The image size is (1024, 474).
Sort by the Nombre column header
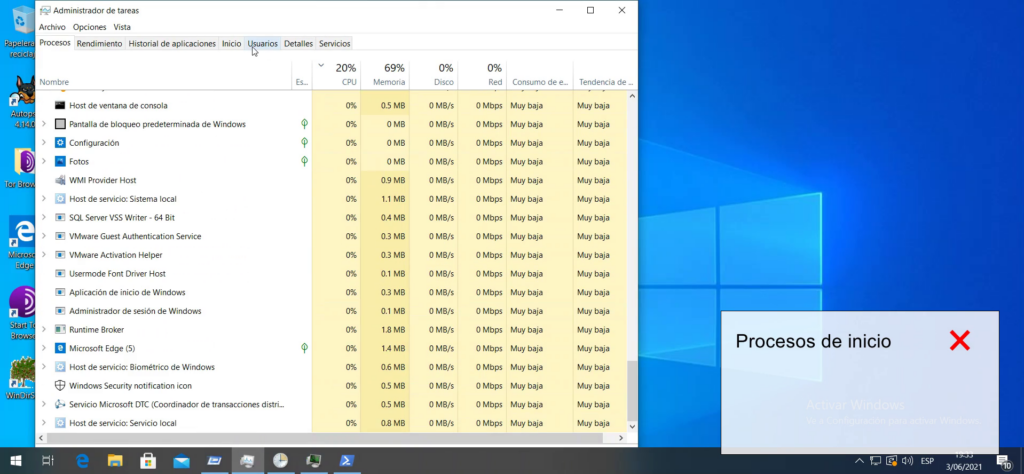coord(163,75)
